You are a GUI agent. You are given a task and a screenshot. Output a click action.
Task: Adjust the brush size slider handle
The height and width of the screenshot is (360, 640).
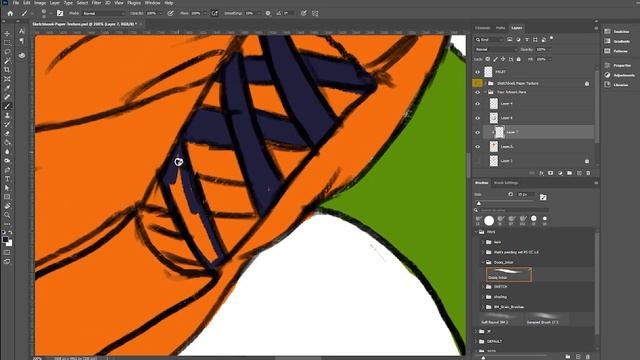[479, 203]
